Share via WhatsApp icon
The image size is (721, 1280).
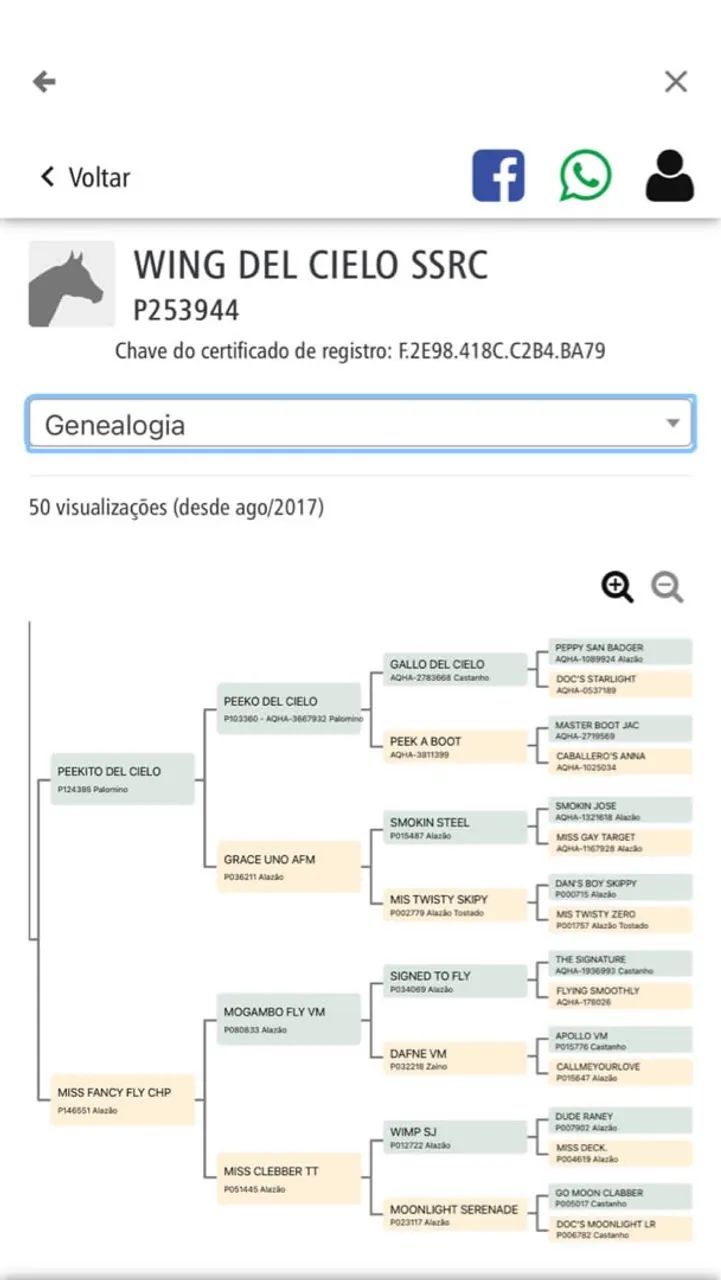coord(585,176)
